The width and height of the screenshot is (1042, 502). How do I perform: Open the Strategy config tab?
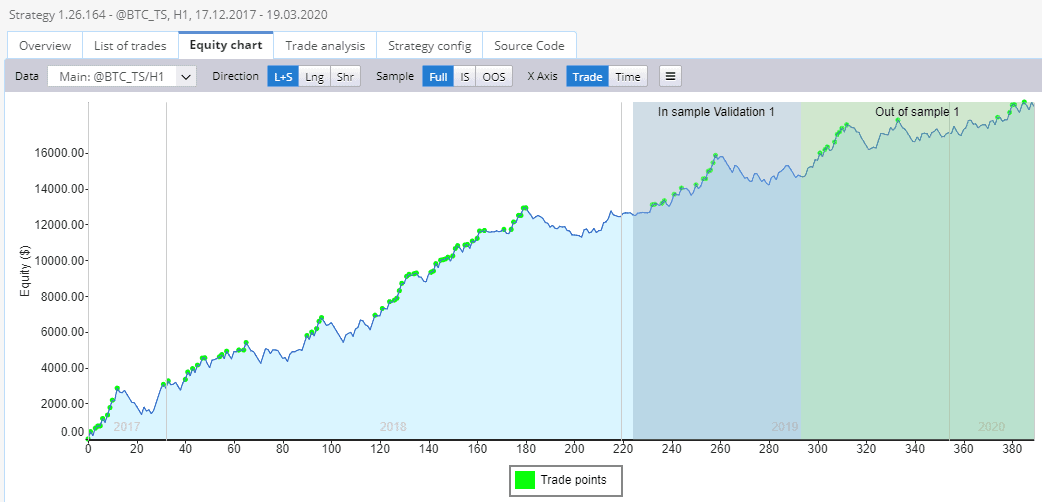429,46
